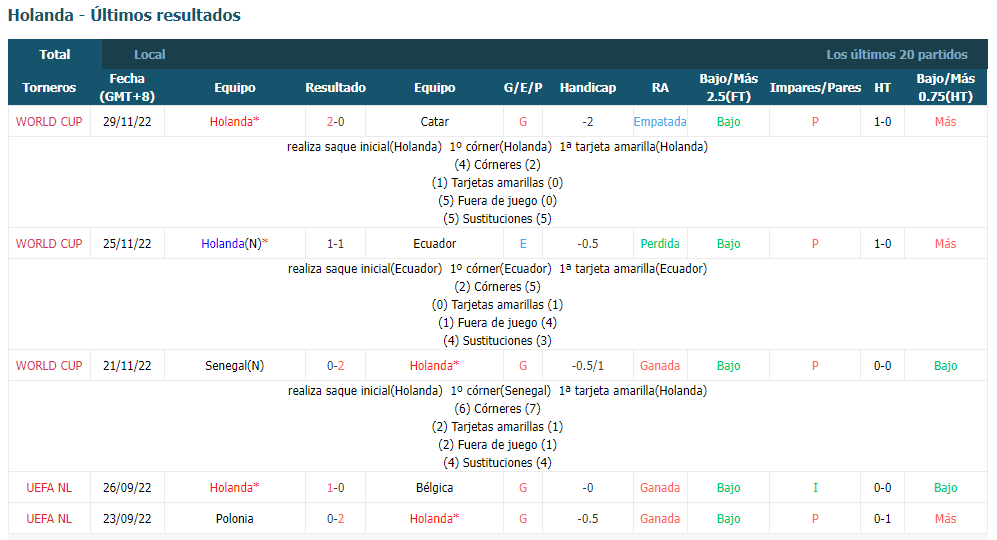997x540 pixels.
Task: Switch to the Local tab
Action: click(149, 55)
